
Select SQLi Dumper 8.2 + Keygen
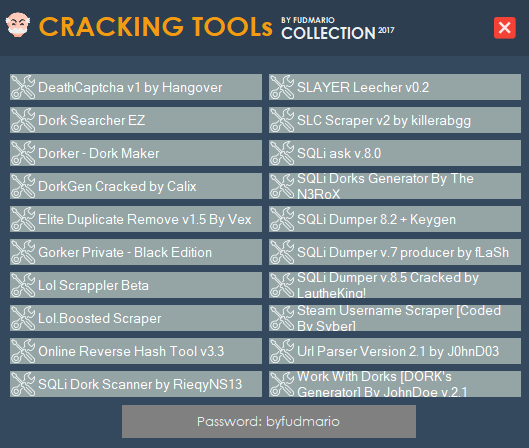395,219
